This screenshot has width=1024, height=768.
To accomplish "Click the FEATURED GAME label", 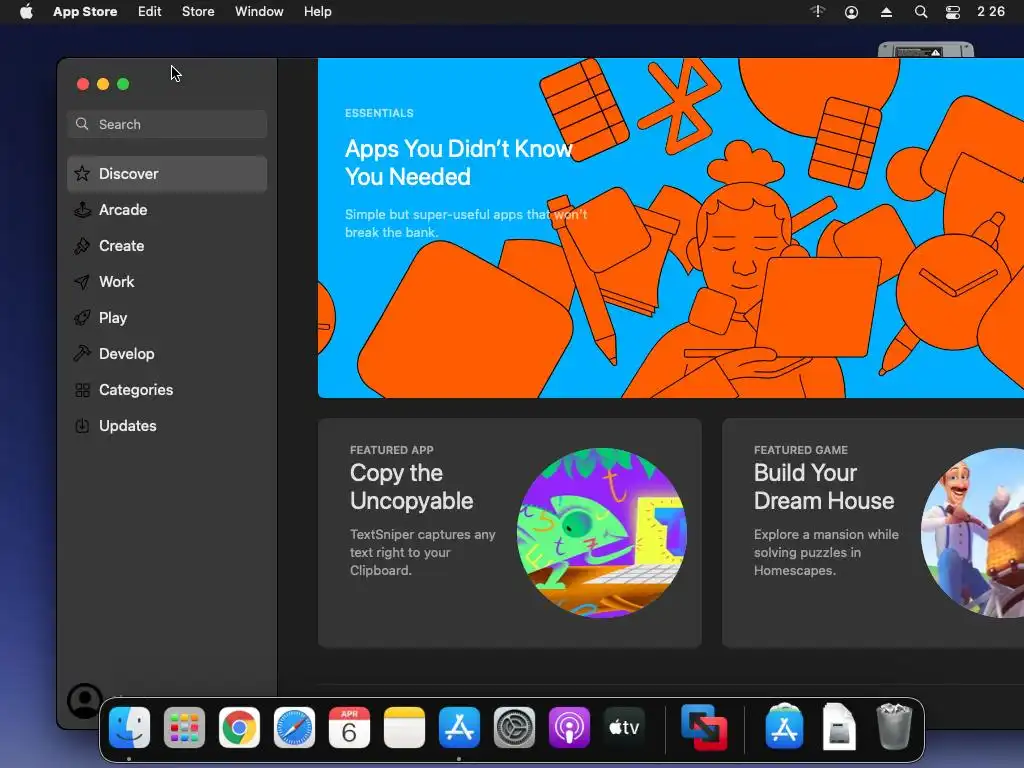I will pos(801,450).
